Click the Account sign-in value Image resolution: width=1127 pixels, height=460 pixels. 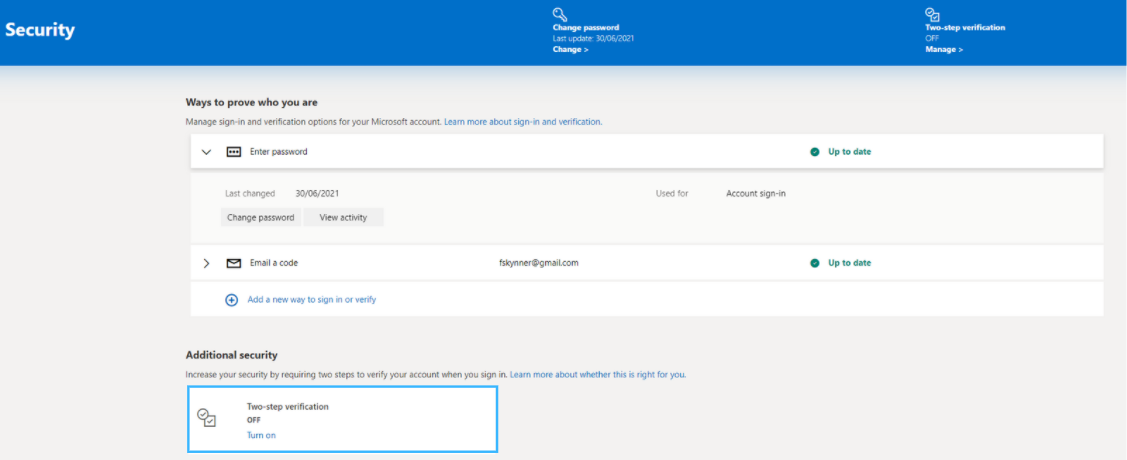coord(756,194)
